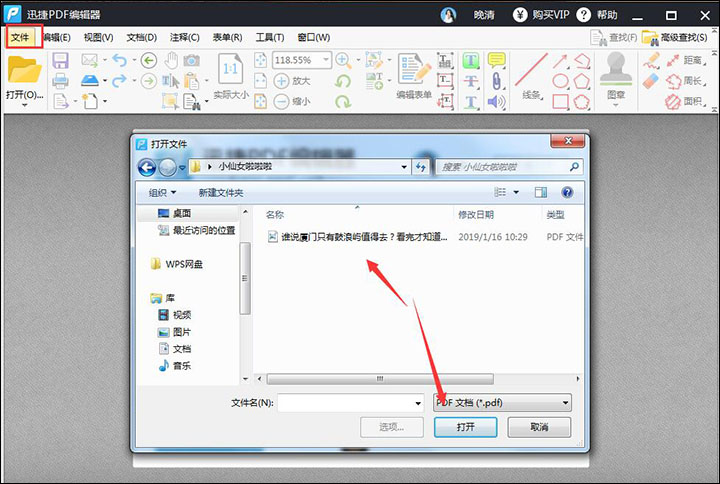Viewport: 720px width, 484px height.
Task: Select the 桌面 (Desktop) item in sidebar
Action: (x=181, y=213)
